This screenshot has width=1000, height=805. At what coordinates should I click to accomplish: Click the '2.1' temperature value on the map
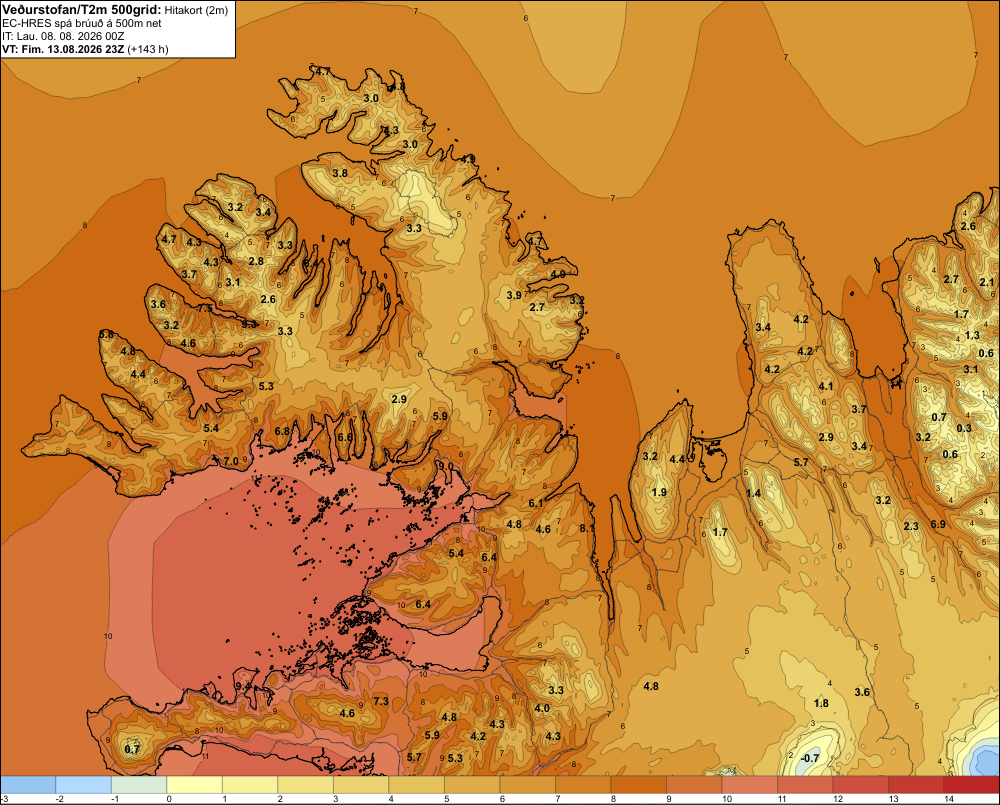click(x=987, y=282)
